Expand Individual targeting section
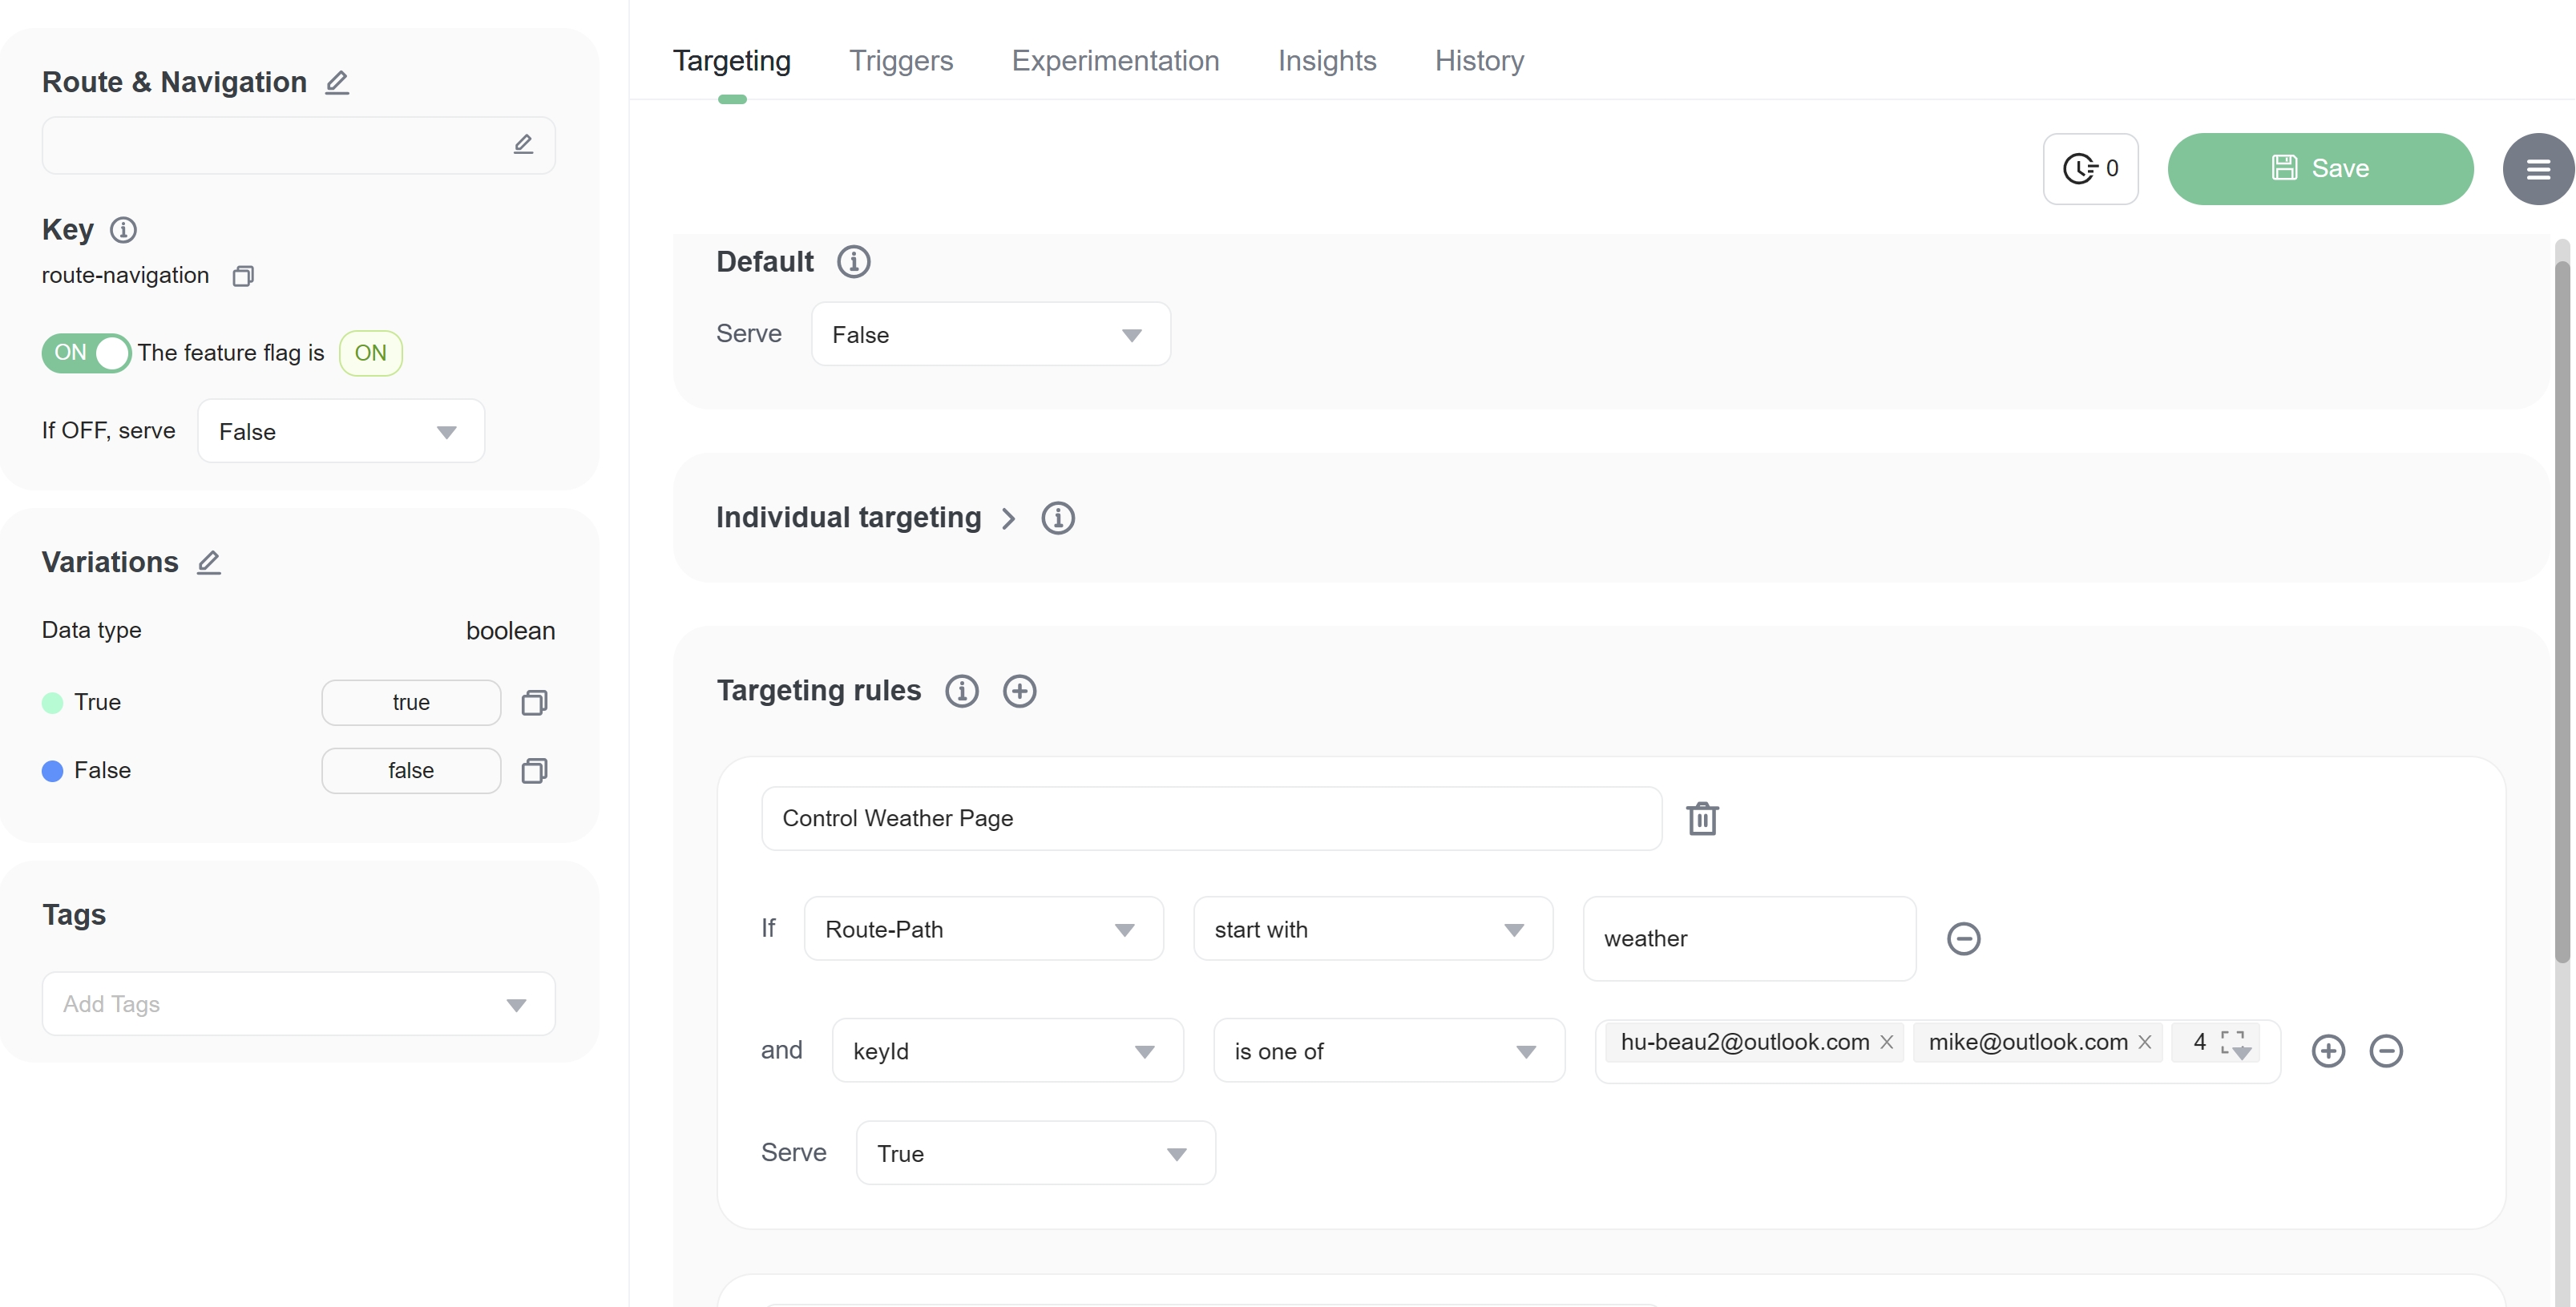The width and height of the screenshot is (2576, 1307). pos(1008,518)
